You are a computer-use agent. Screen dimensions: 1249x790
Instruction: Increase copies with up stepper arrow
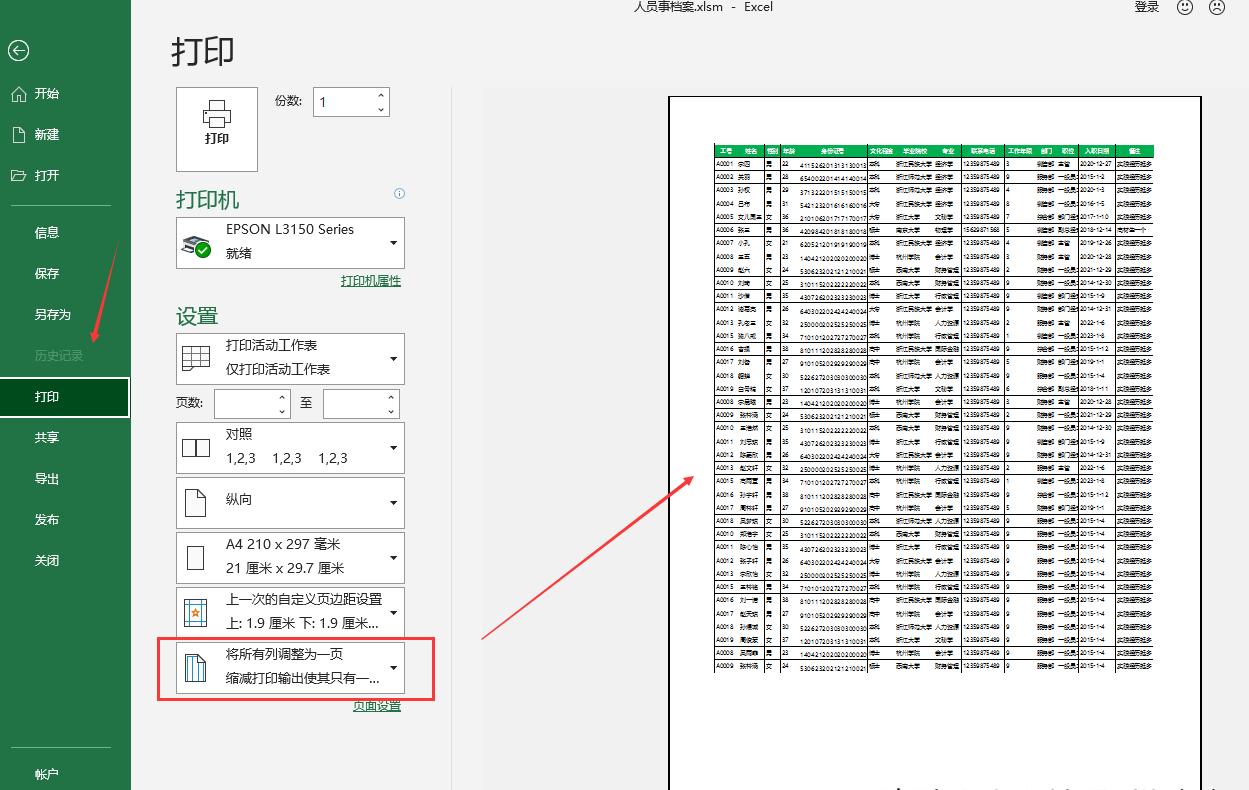381,95
